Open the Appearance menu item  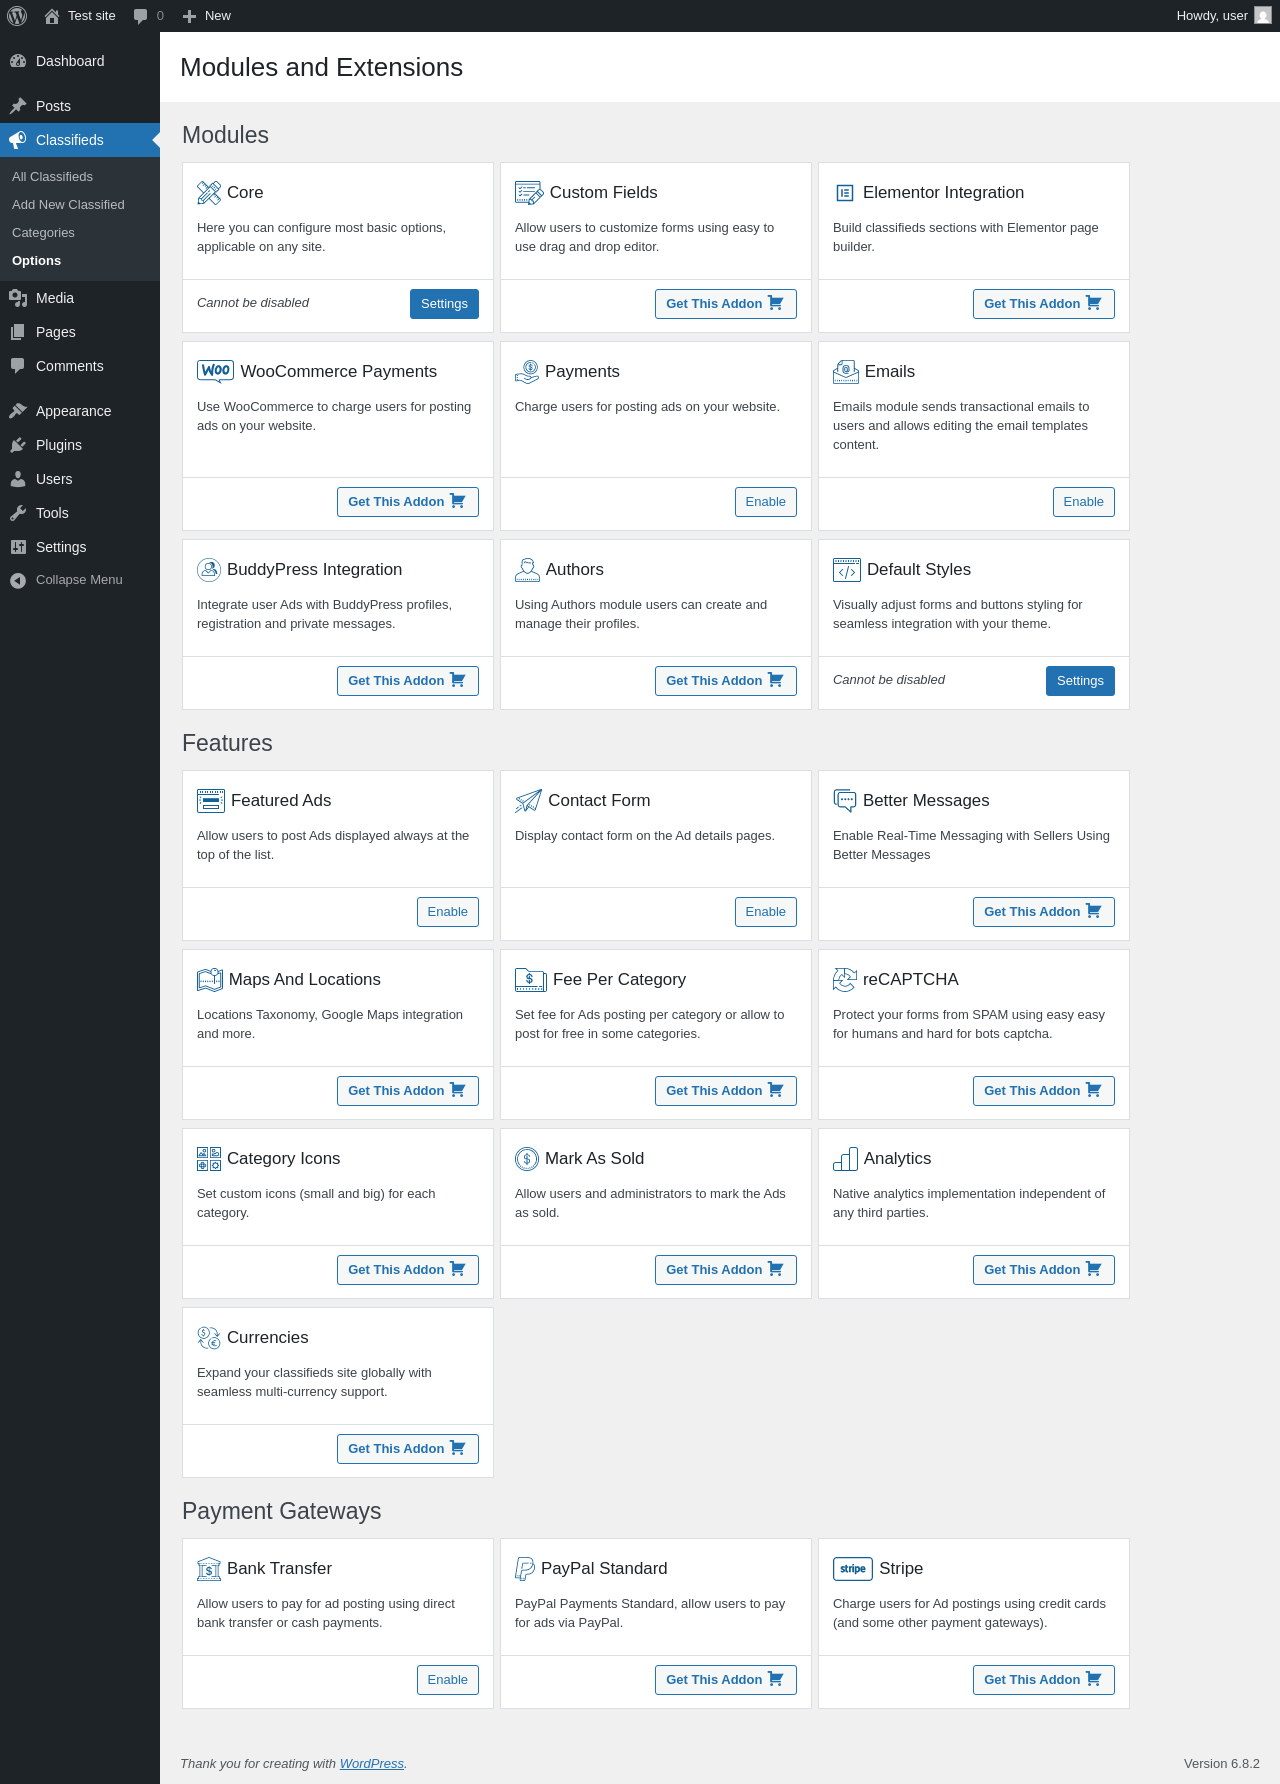[80, 411]
